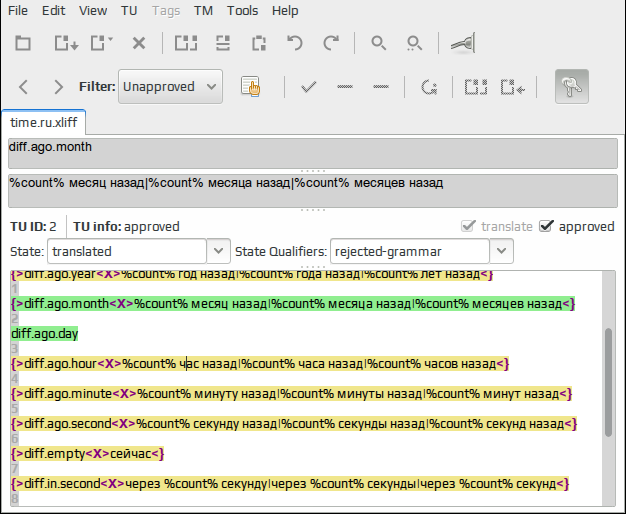This screenshot has height=514, width=626.
Task: Click the magnifier with dots icon
Action: (x=414, y=43)
